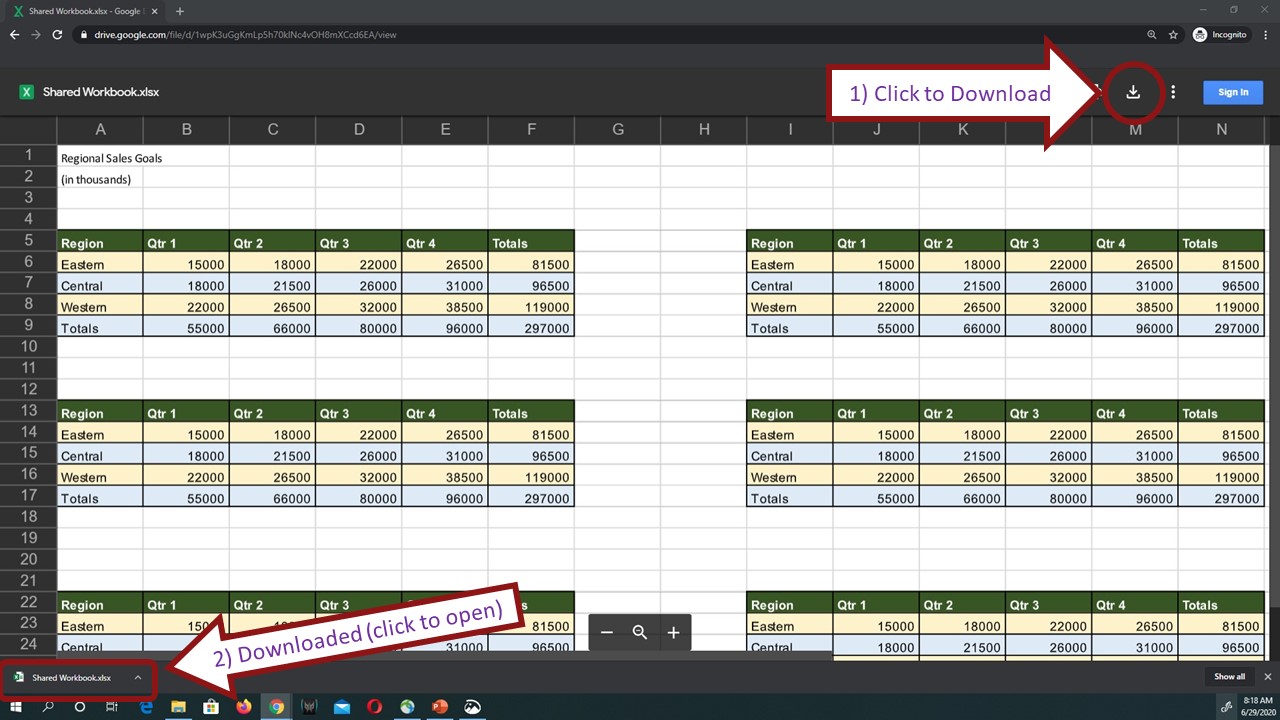
Task: Zoom in with the plus button
Action: [674, 632]
